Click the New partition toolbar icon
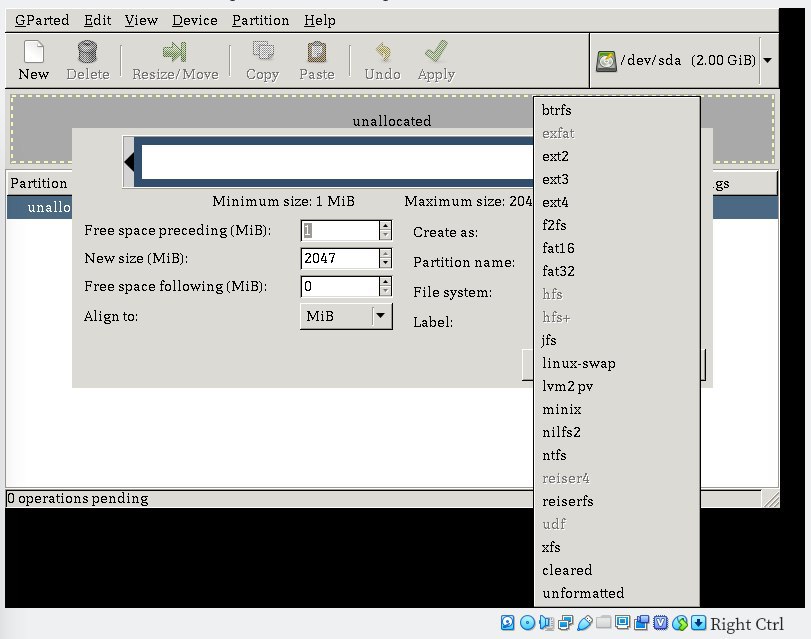The width and height of the screenshot is (811, 639). click(x=34, y=52)
